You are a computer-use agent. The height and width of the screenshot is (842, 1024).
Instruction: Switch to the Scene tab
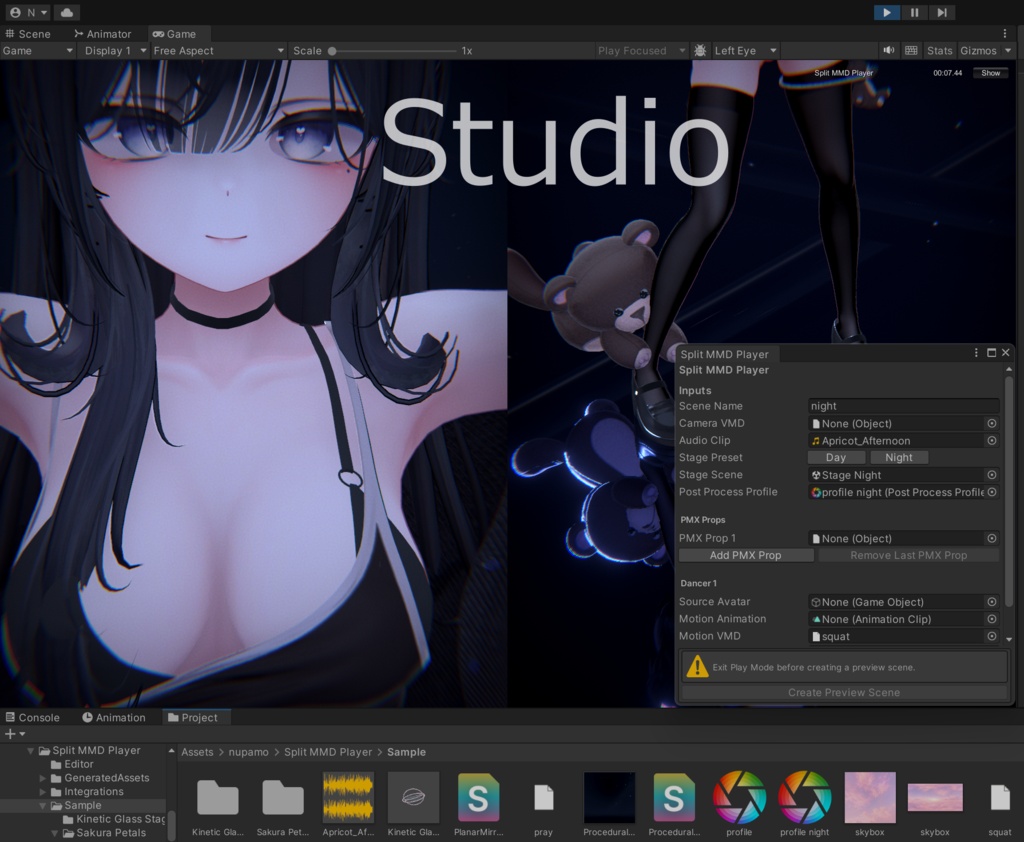click(28, 34)
